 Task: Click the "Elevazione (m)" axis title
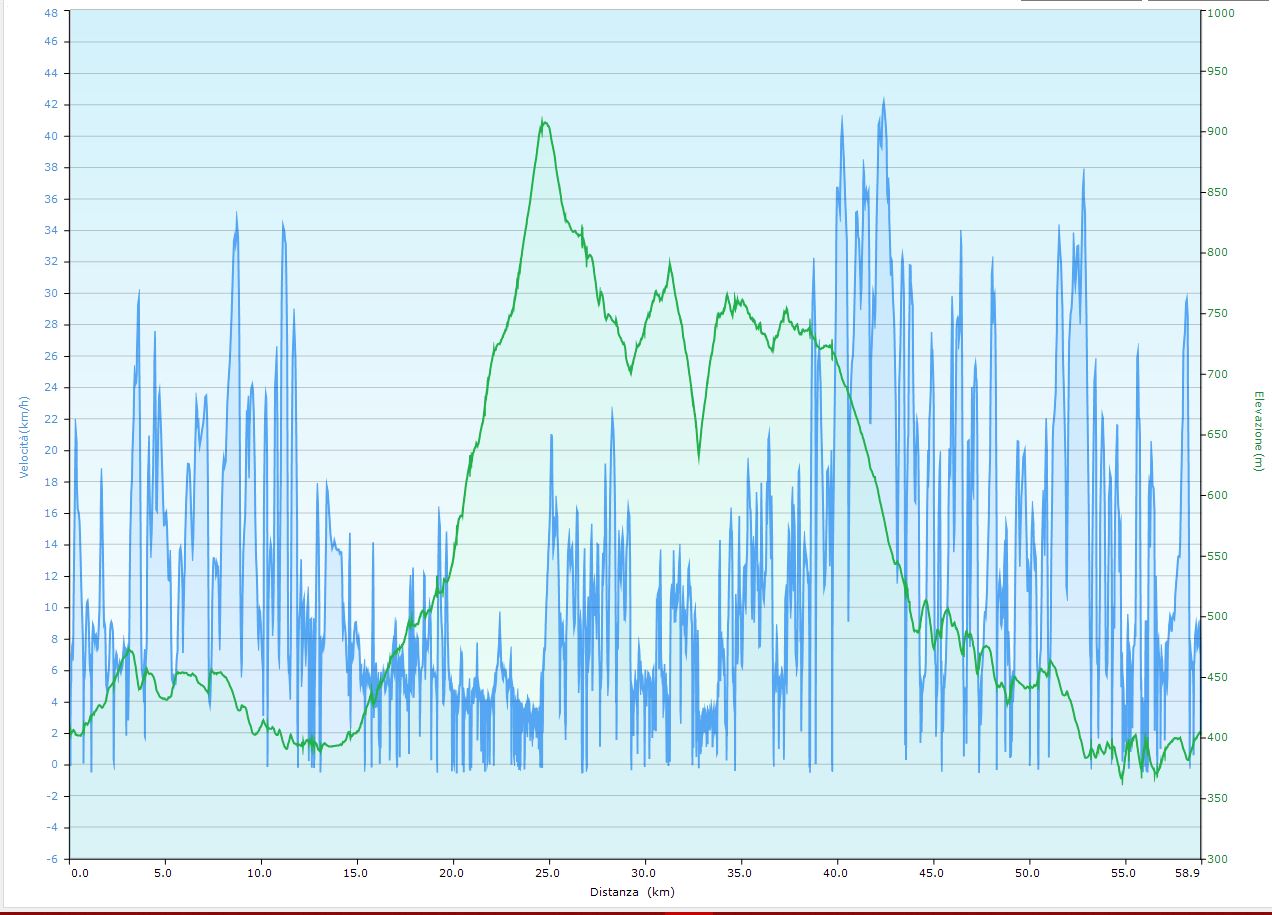[x=1257, y=431]
